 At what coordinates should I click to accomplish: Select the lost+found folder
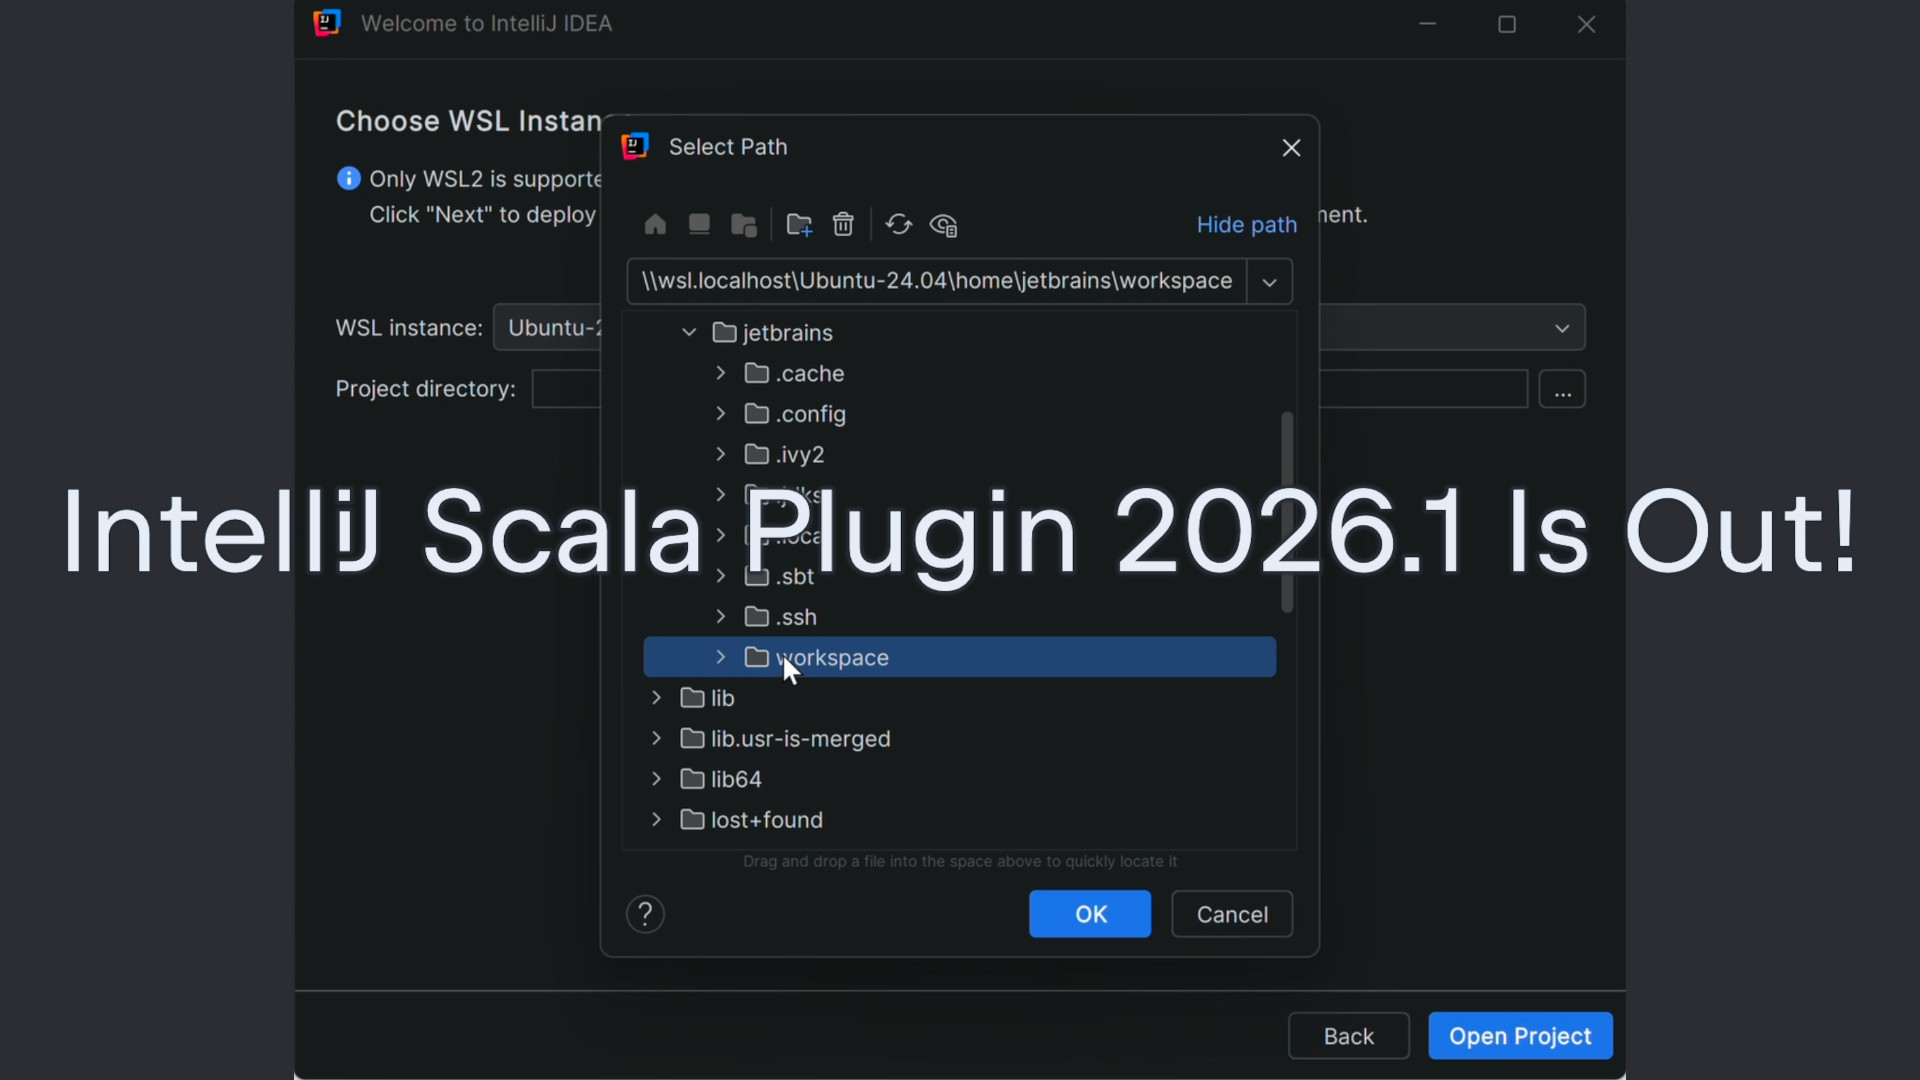click(x=764, y=819)
